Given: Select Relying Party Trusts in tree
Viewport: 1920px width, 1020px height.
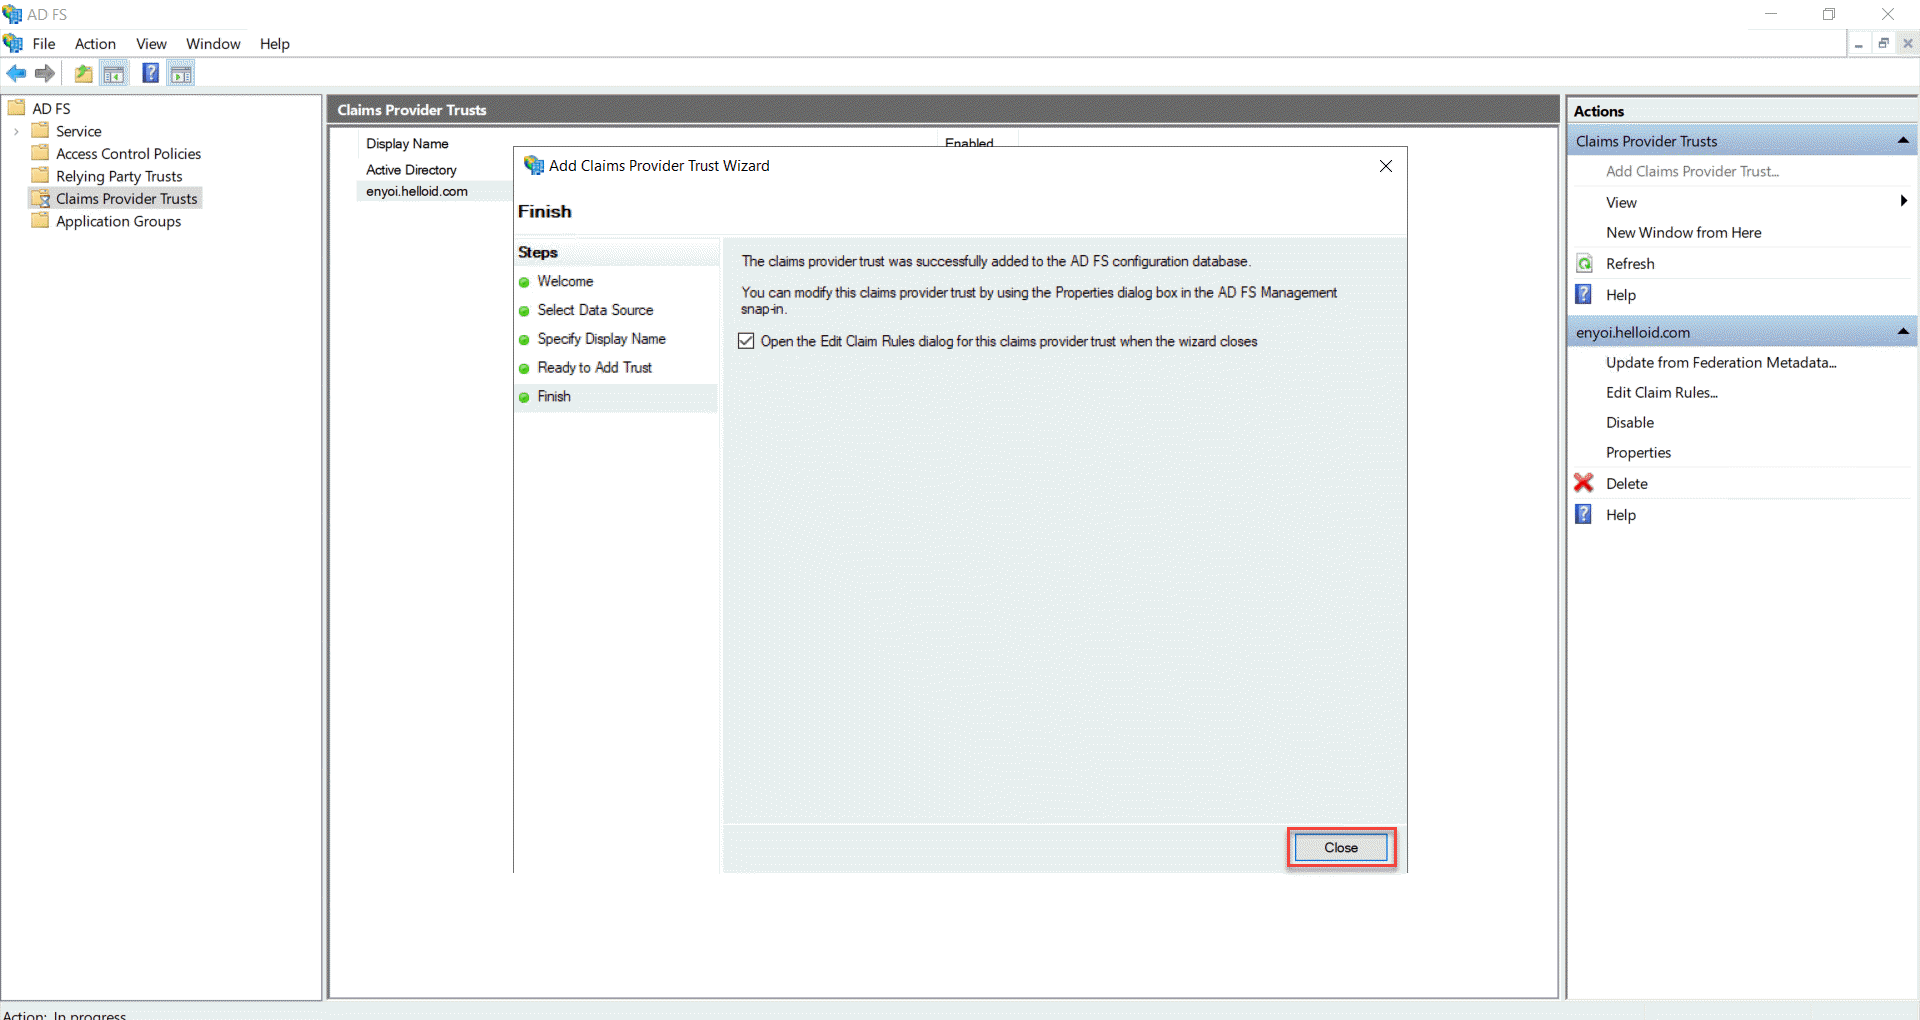Looking at the screenshot, I should pos(119,176).
